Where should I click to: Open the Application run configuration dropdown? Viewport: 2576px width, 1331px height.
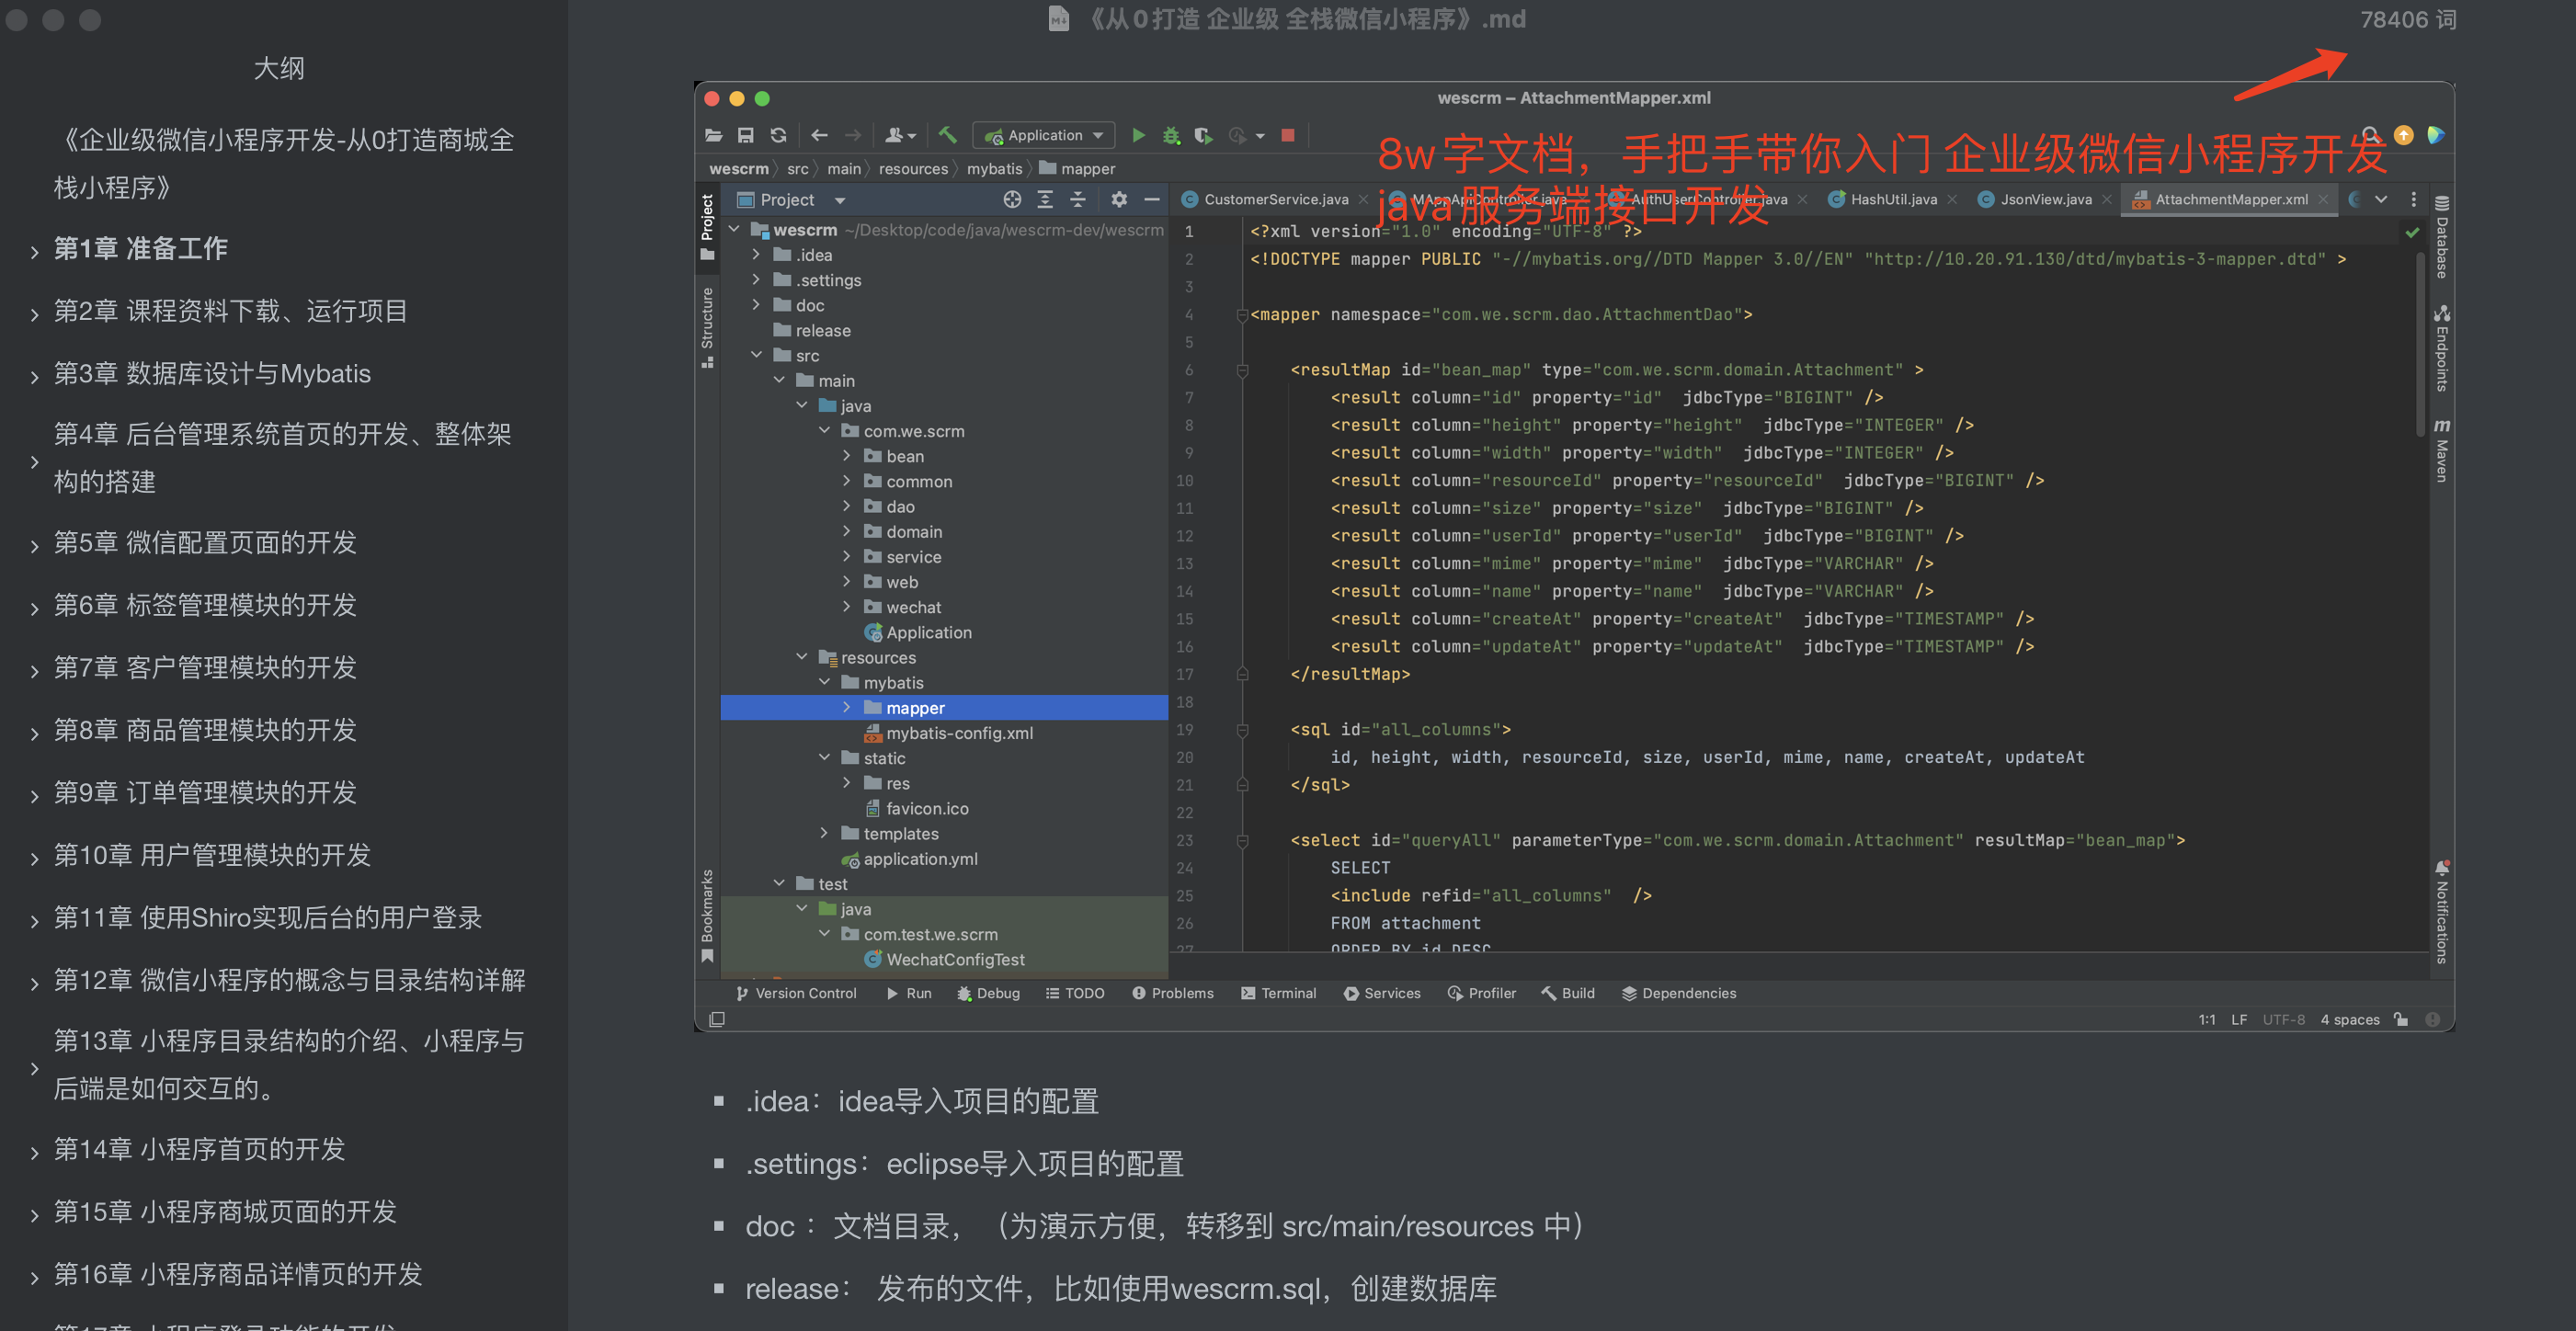coord(1044,135)
